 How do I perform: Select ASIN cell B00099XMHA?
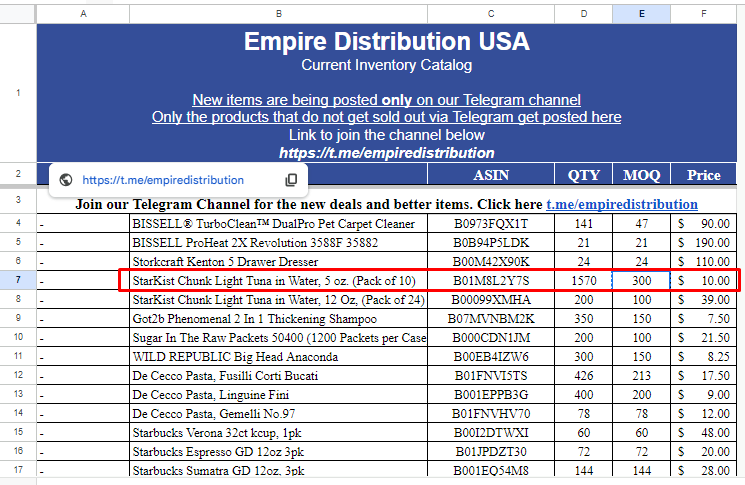(x=491, y=299)
